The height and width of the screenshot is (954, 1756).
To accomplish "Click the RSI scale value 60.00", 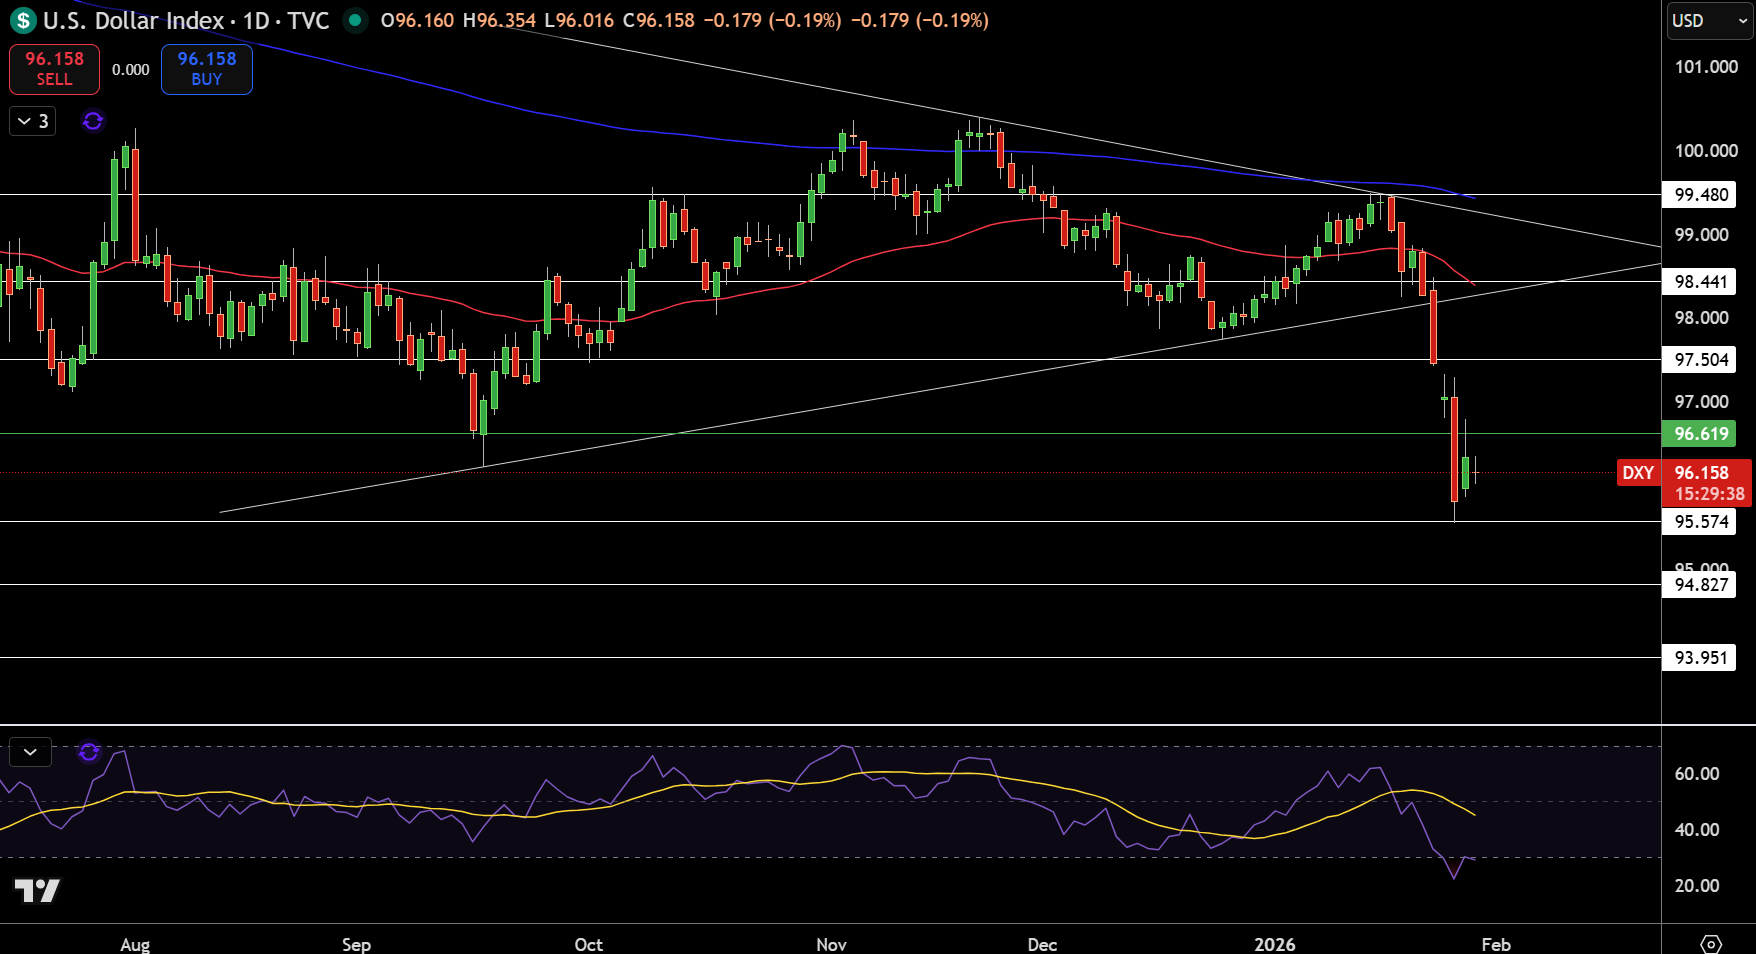I will (x=1697, y=774).
